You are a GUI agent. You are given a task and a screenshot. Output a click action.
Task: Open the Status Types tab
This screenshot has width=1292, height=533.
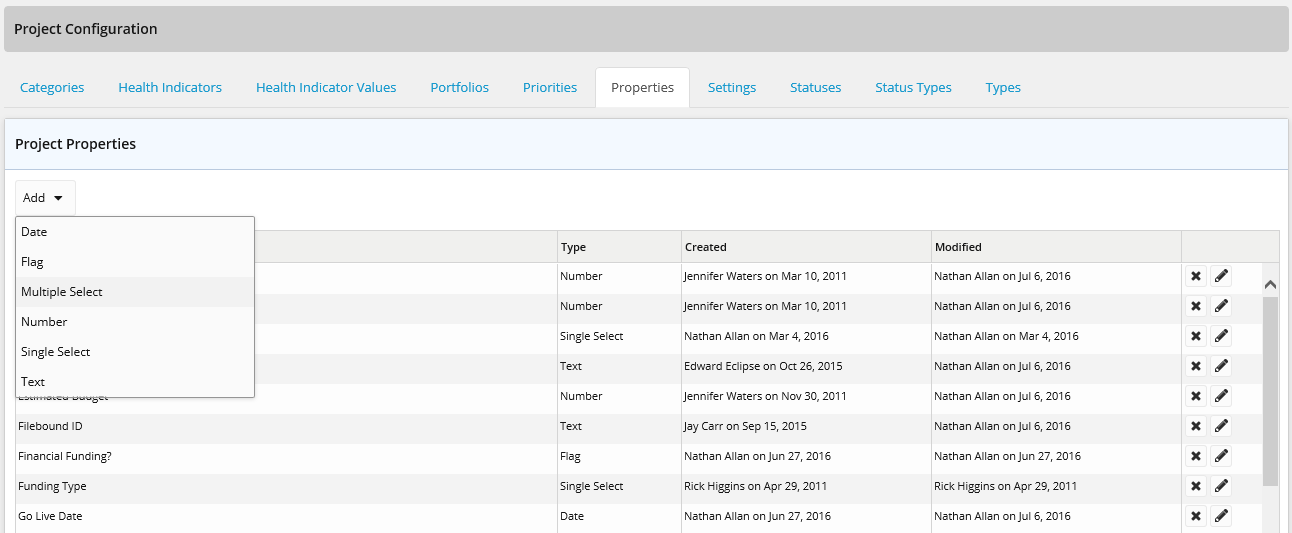tap(913, 87)
